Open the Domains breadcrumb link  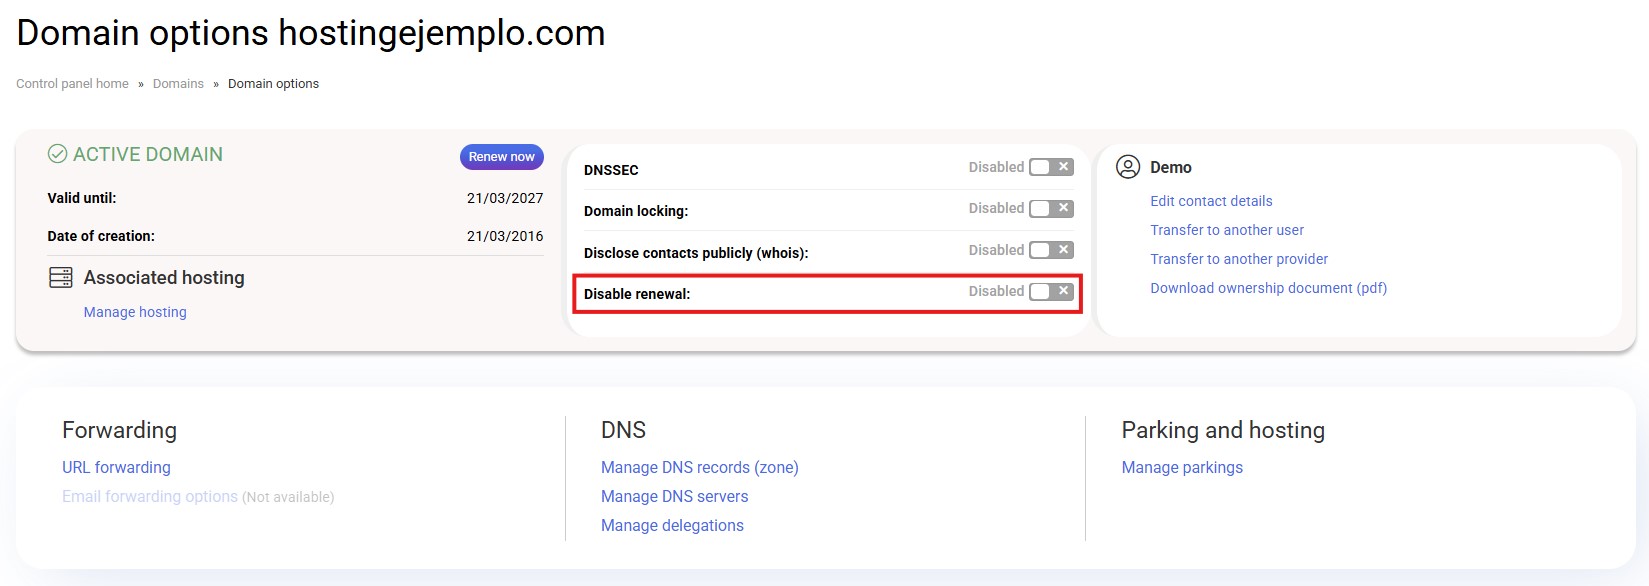tap(178, 84)
